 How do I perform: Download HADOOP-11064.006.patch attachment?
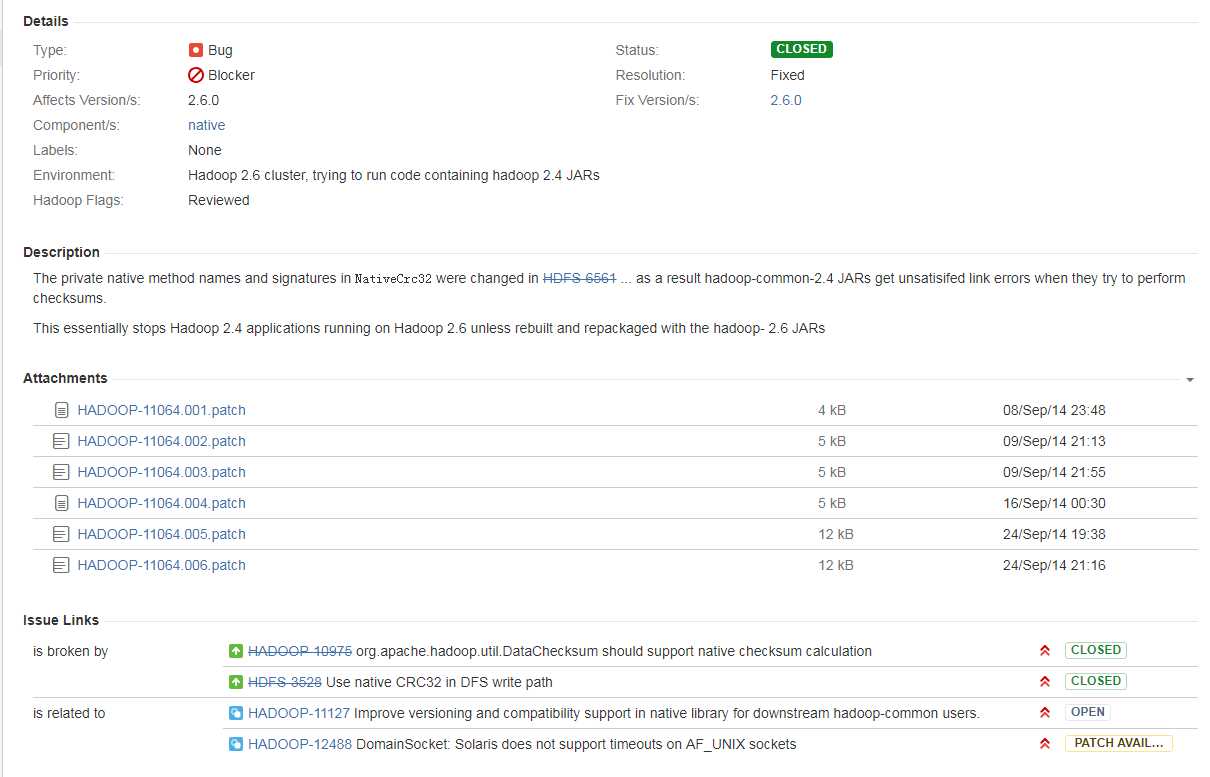161,565
